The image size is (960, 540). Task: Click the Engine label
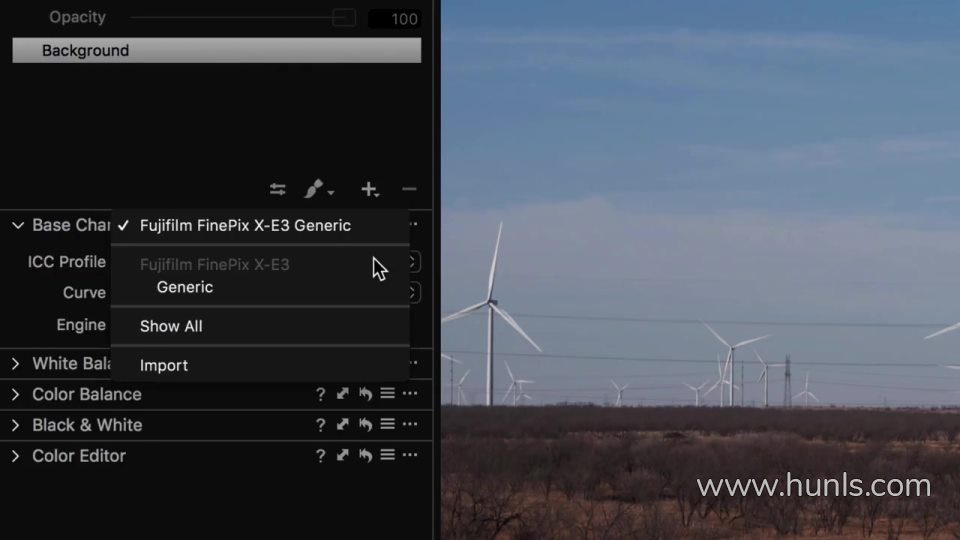pos(81,324)
